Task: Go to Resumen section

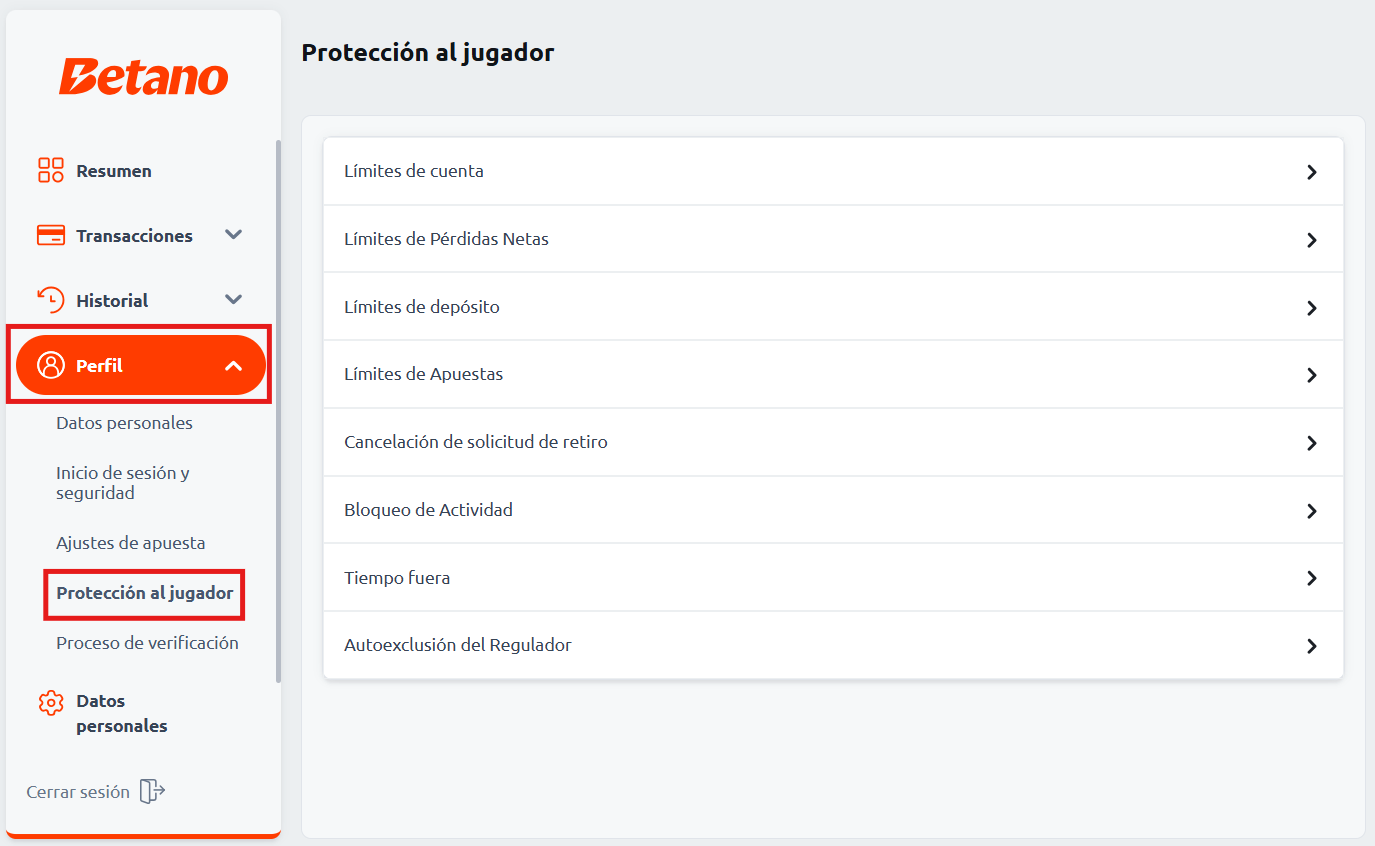Action: click(114, 171)
